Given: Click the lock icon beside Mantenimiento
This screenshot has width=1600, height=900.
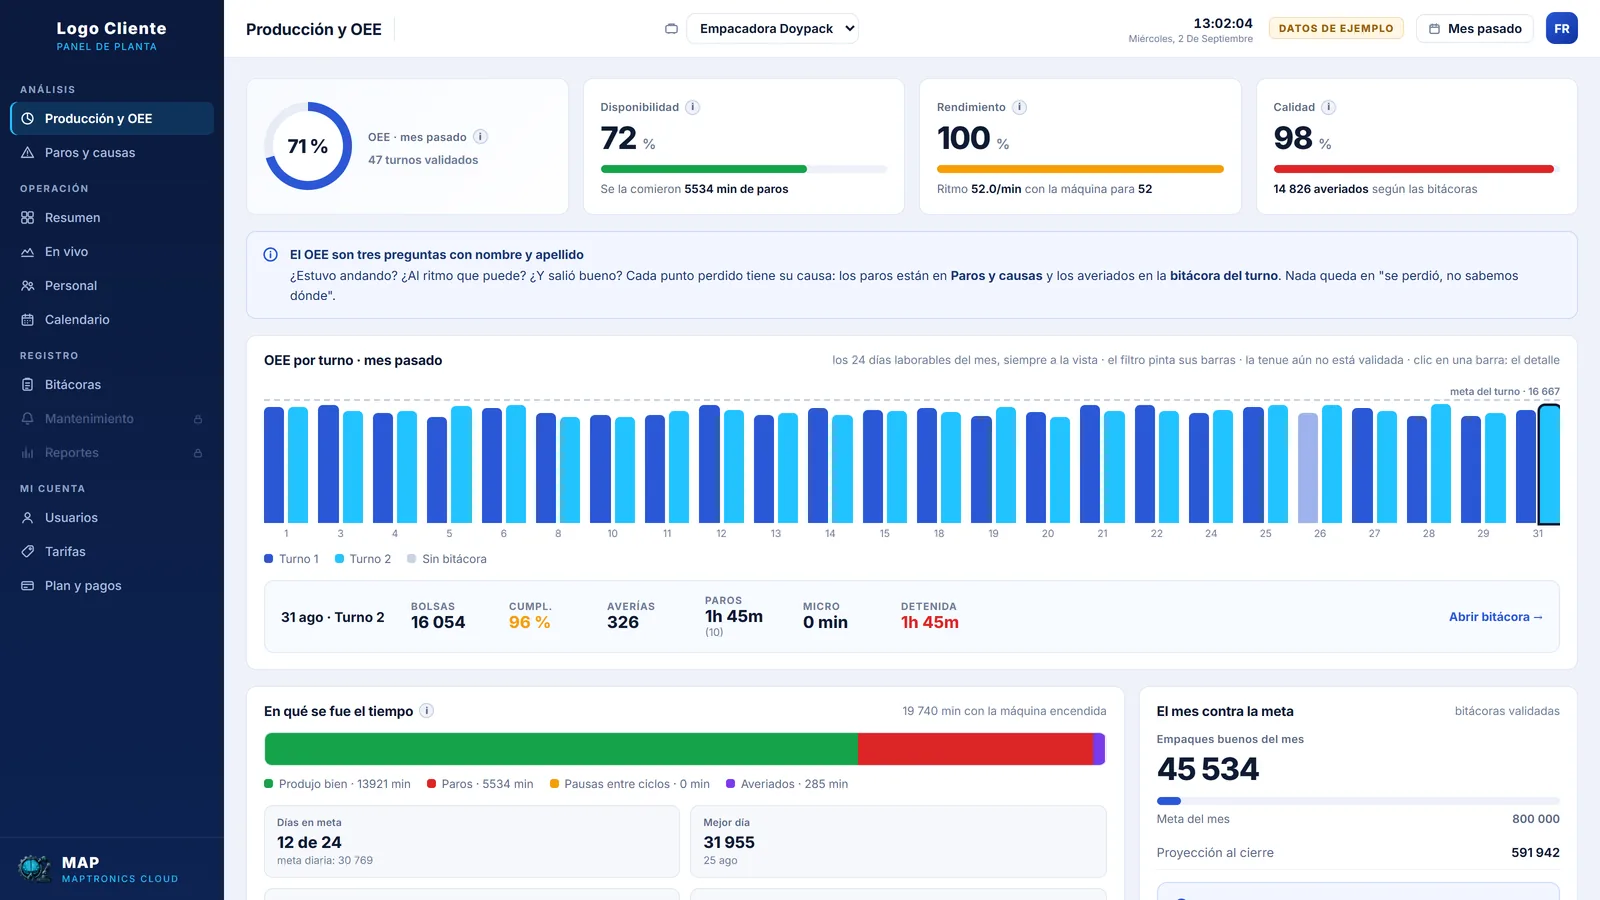Looking at the screenshot, I should (x=198, y=419).
